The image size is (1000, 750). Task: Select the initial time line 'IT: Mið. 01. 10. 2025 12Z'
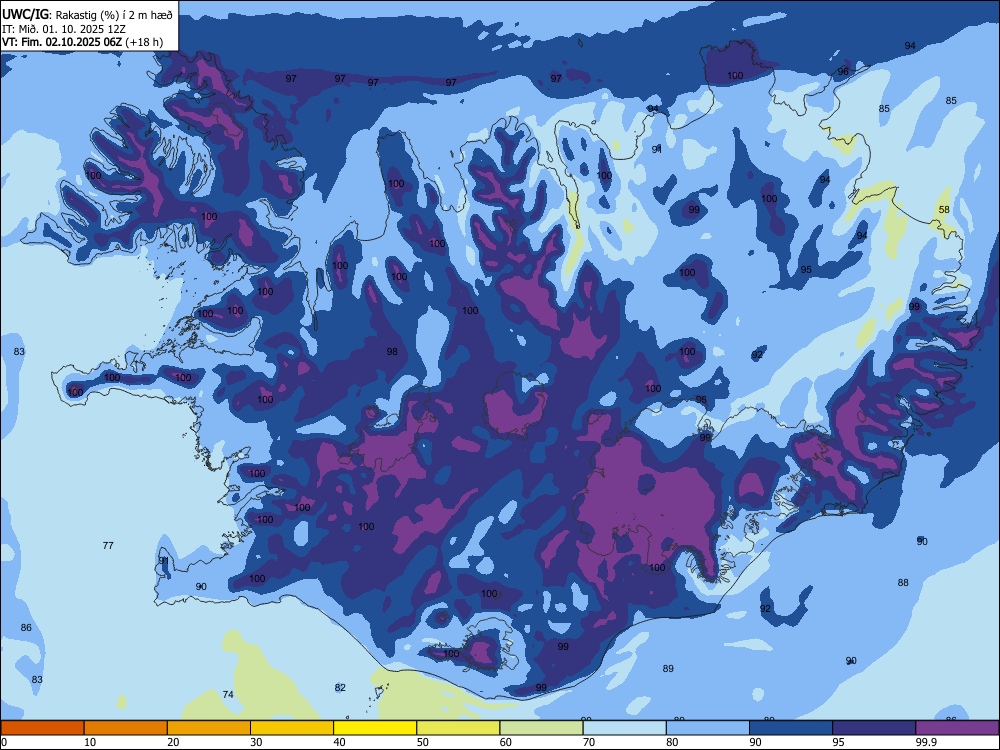(x=64, y=29)
